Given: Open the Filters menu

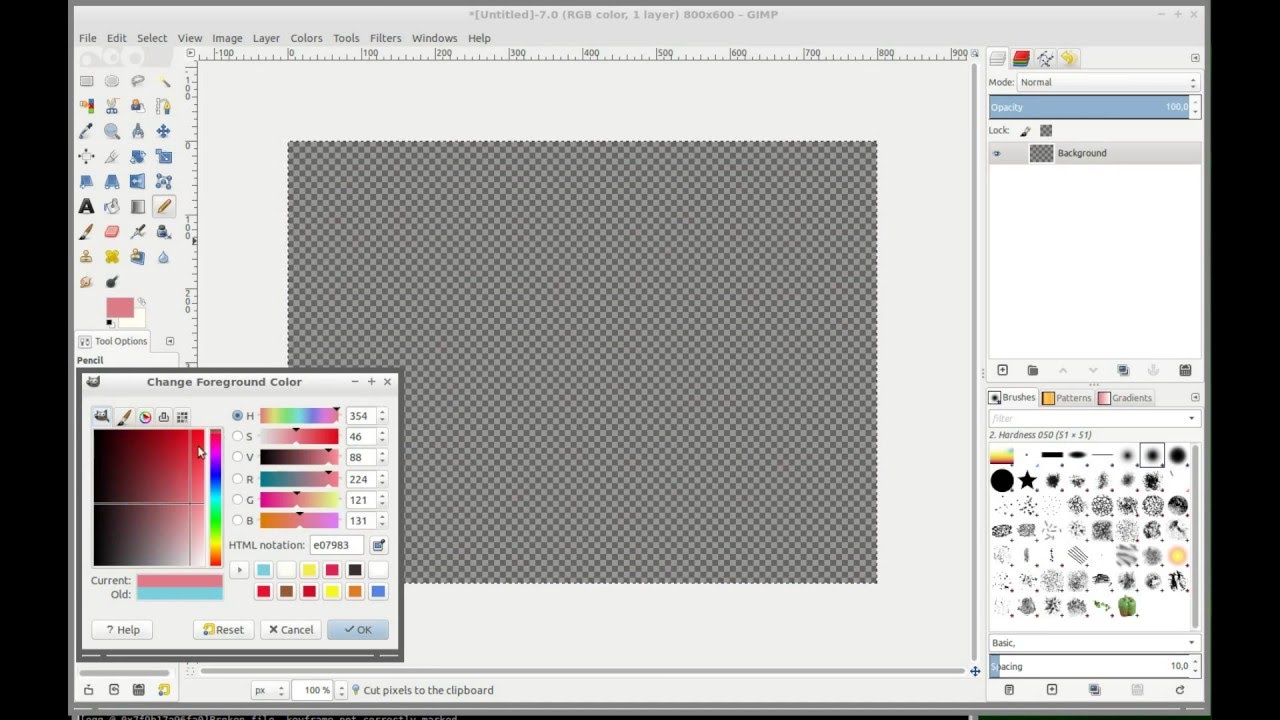Looking at the screenshot, I should [385, 38].
